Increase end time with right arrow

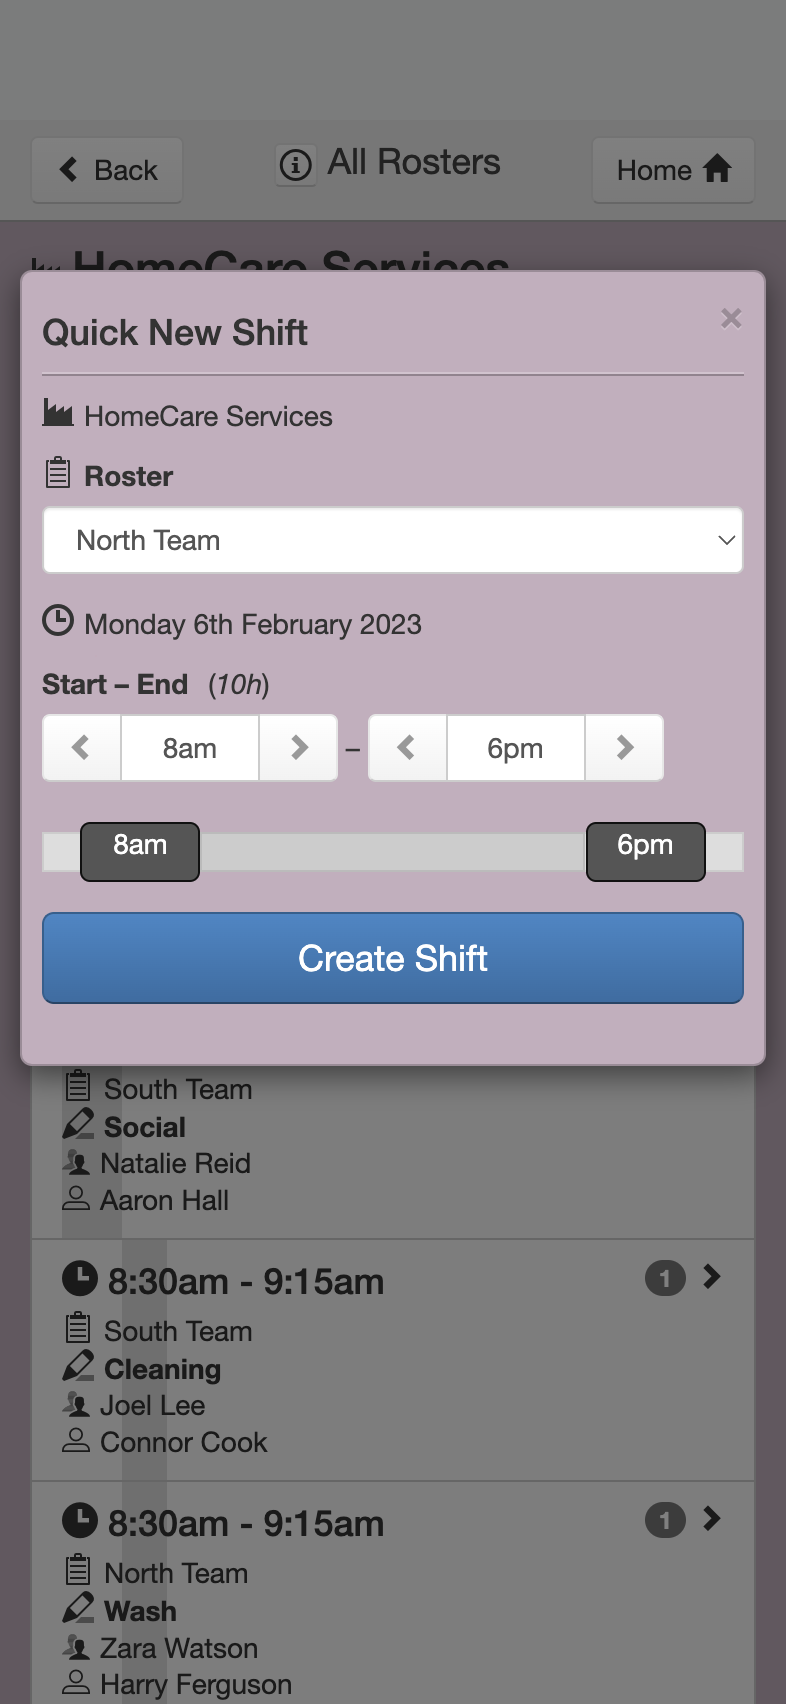coord(624,747)
